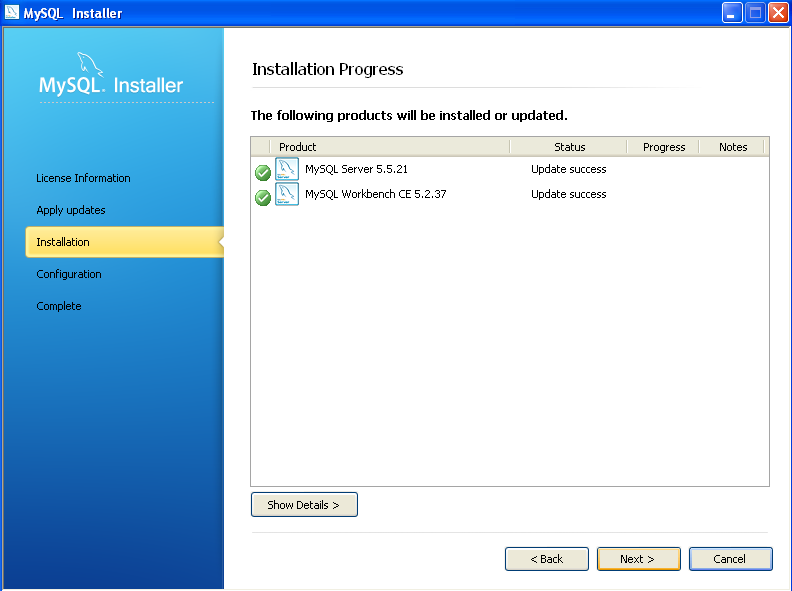The image size is (792, 591).
Task: Select Apply updates step in sidebar
Action: click(x=71, y=210)
